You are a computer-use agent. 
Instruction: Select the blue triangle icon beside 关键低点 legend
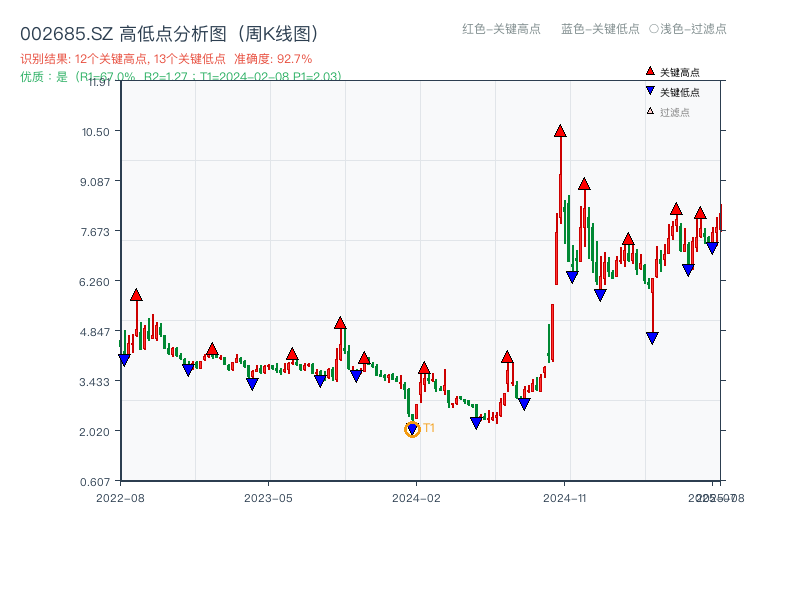tap(650, 91)
